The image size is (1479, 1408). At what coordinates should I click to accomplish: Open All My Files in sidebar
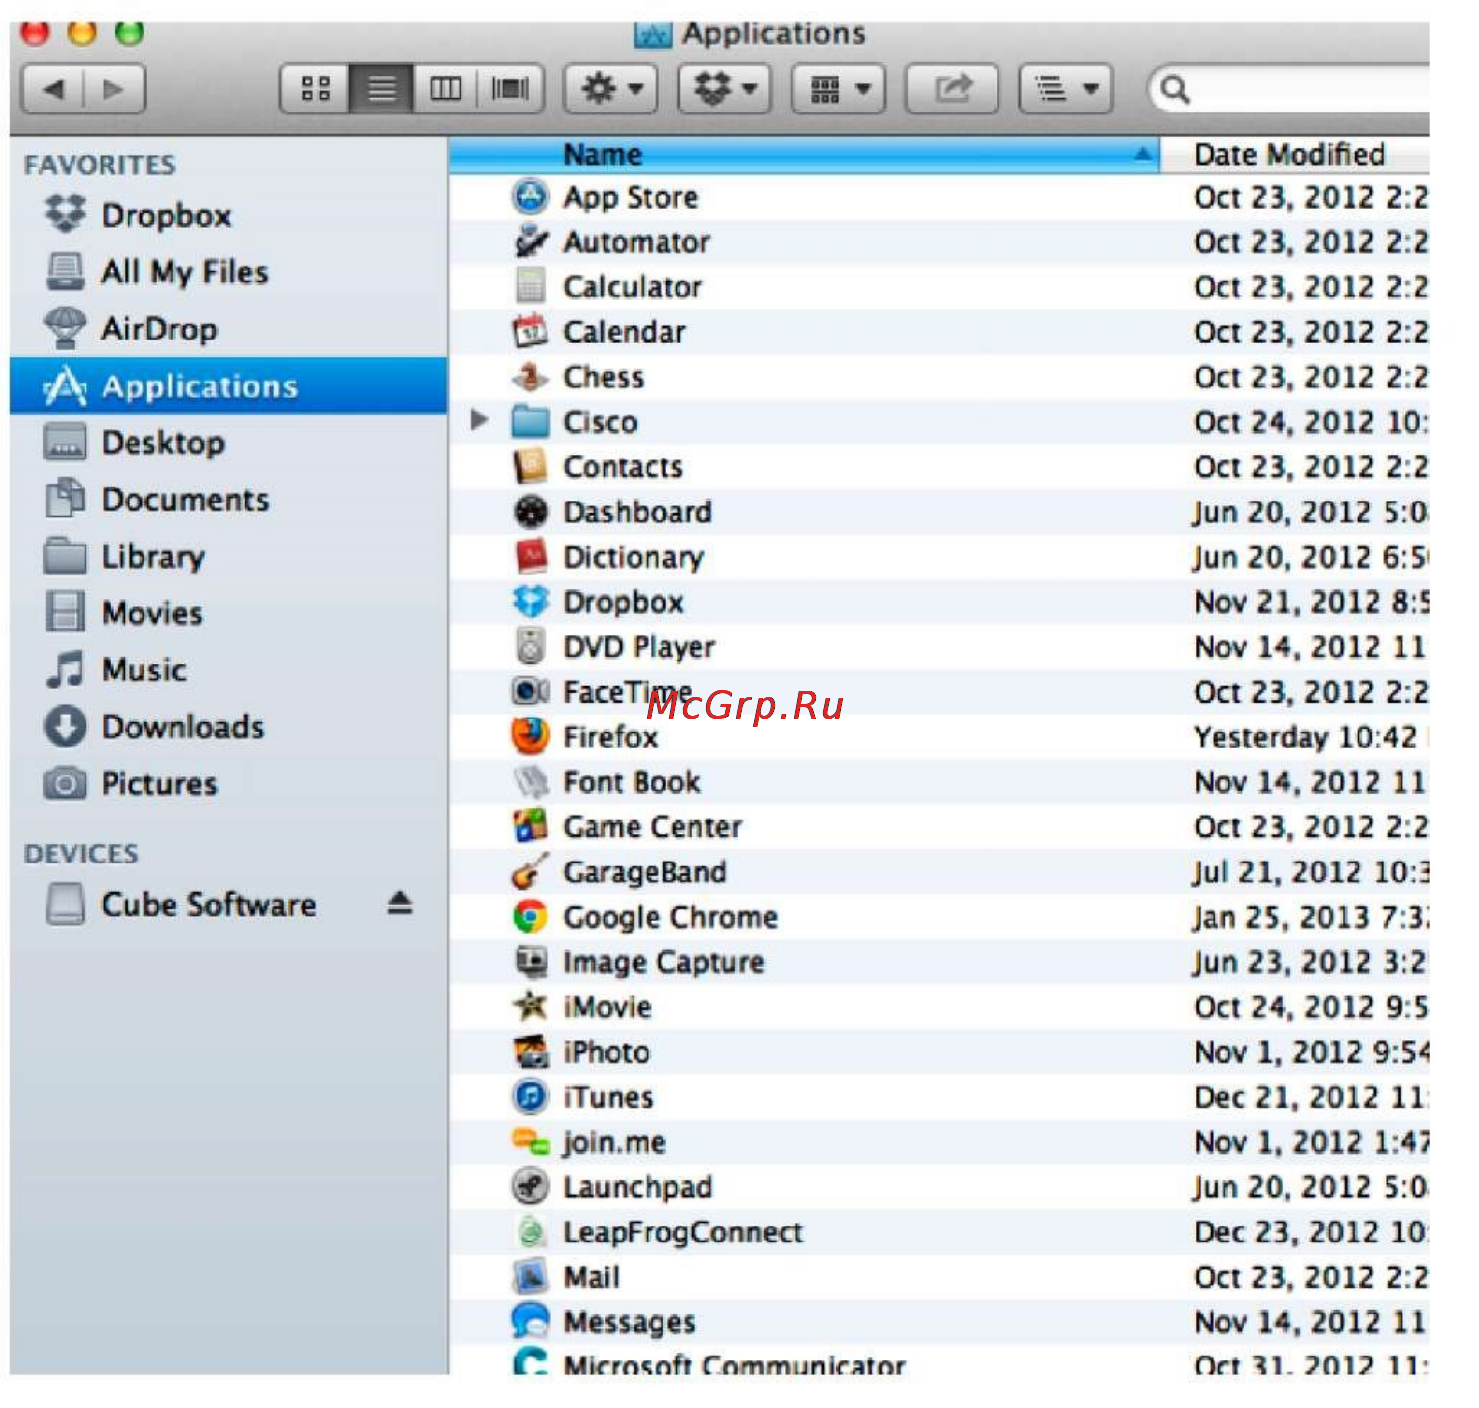228,272
